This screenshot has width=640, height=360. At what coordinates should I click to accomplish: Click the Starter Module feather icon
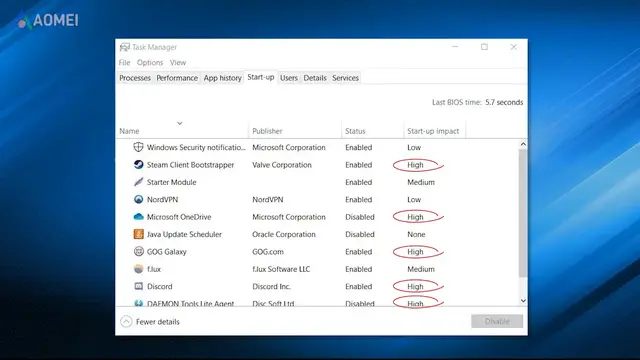[x=138, y=182]
